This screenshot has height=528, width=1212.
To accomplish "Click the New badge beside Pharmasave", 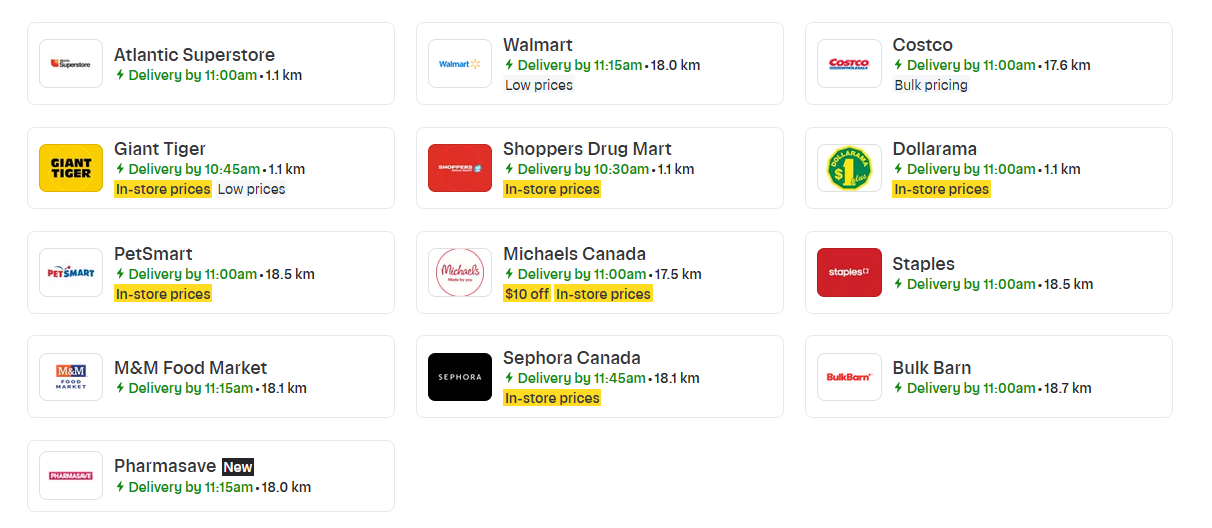I will (238, 467).
